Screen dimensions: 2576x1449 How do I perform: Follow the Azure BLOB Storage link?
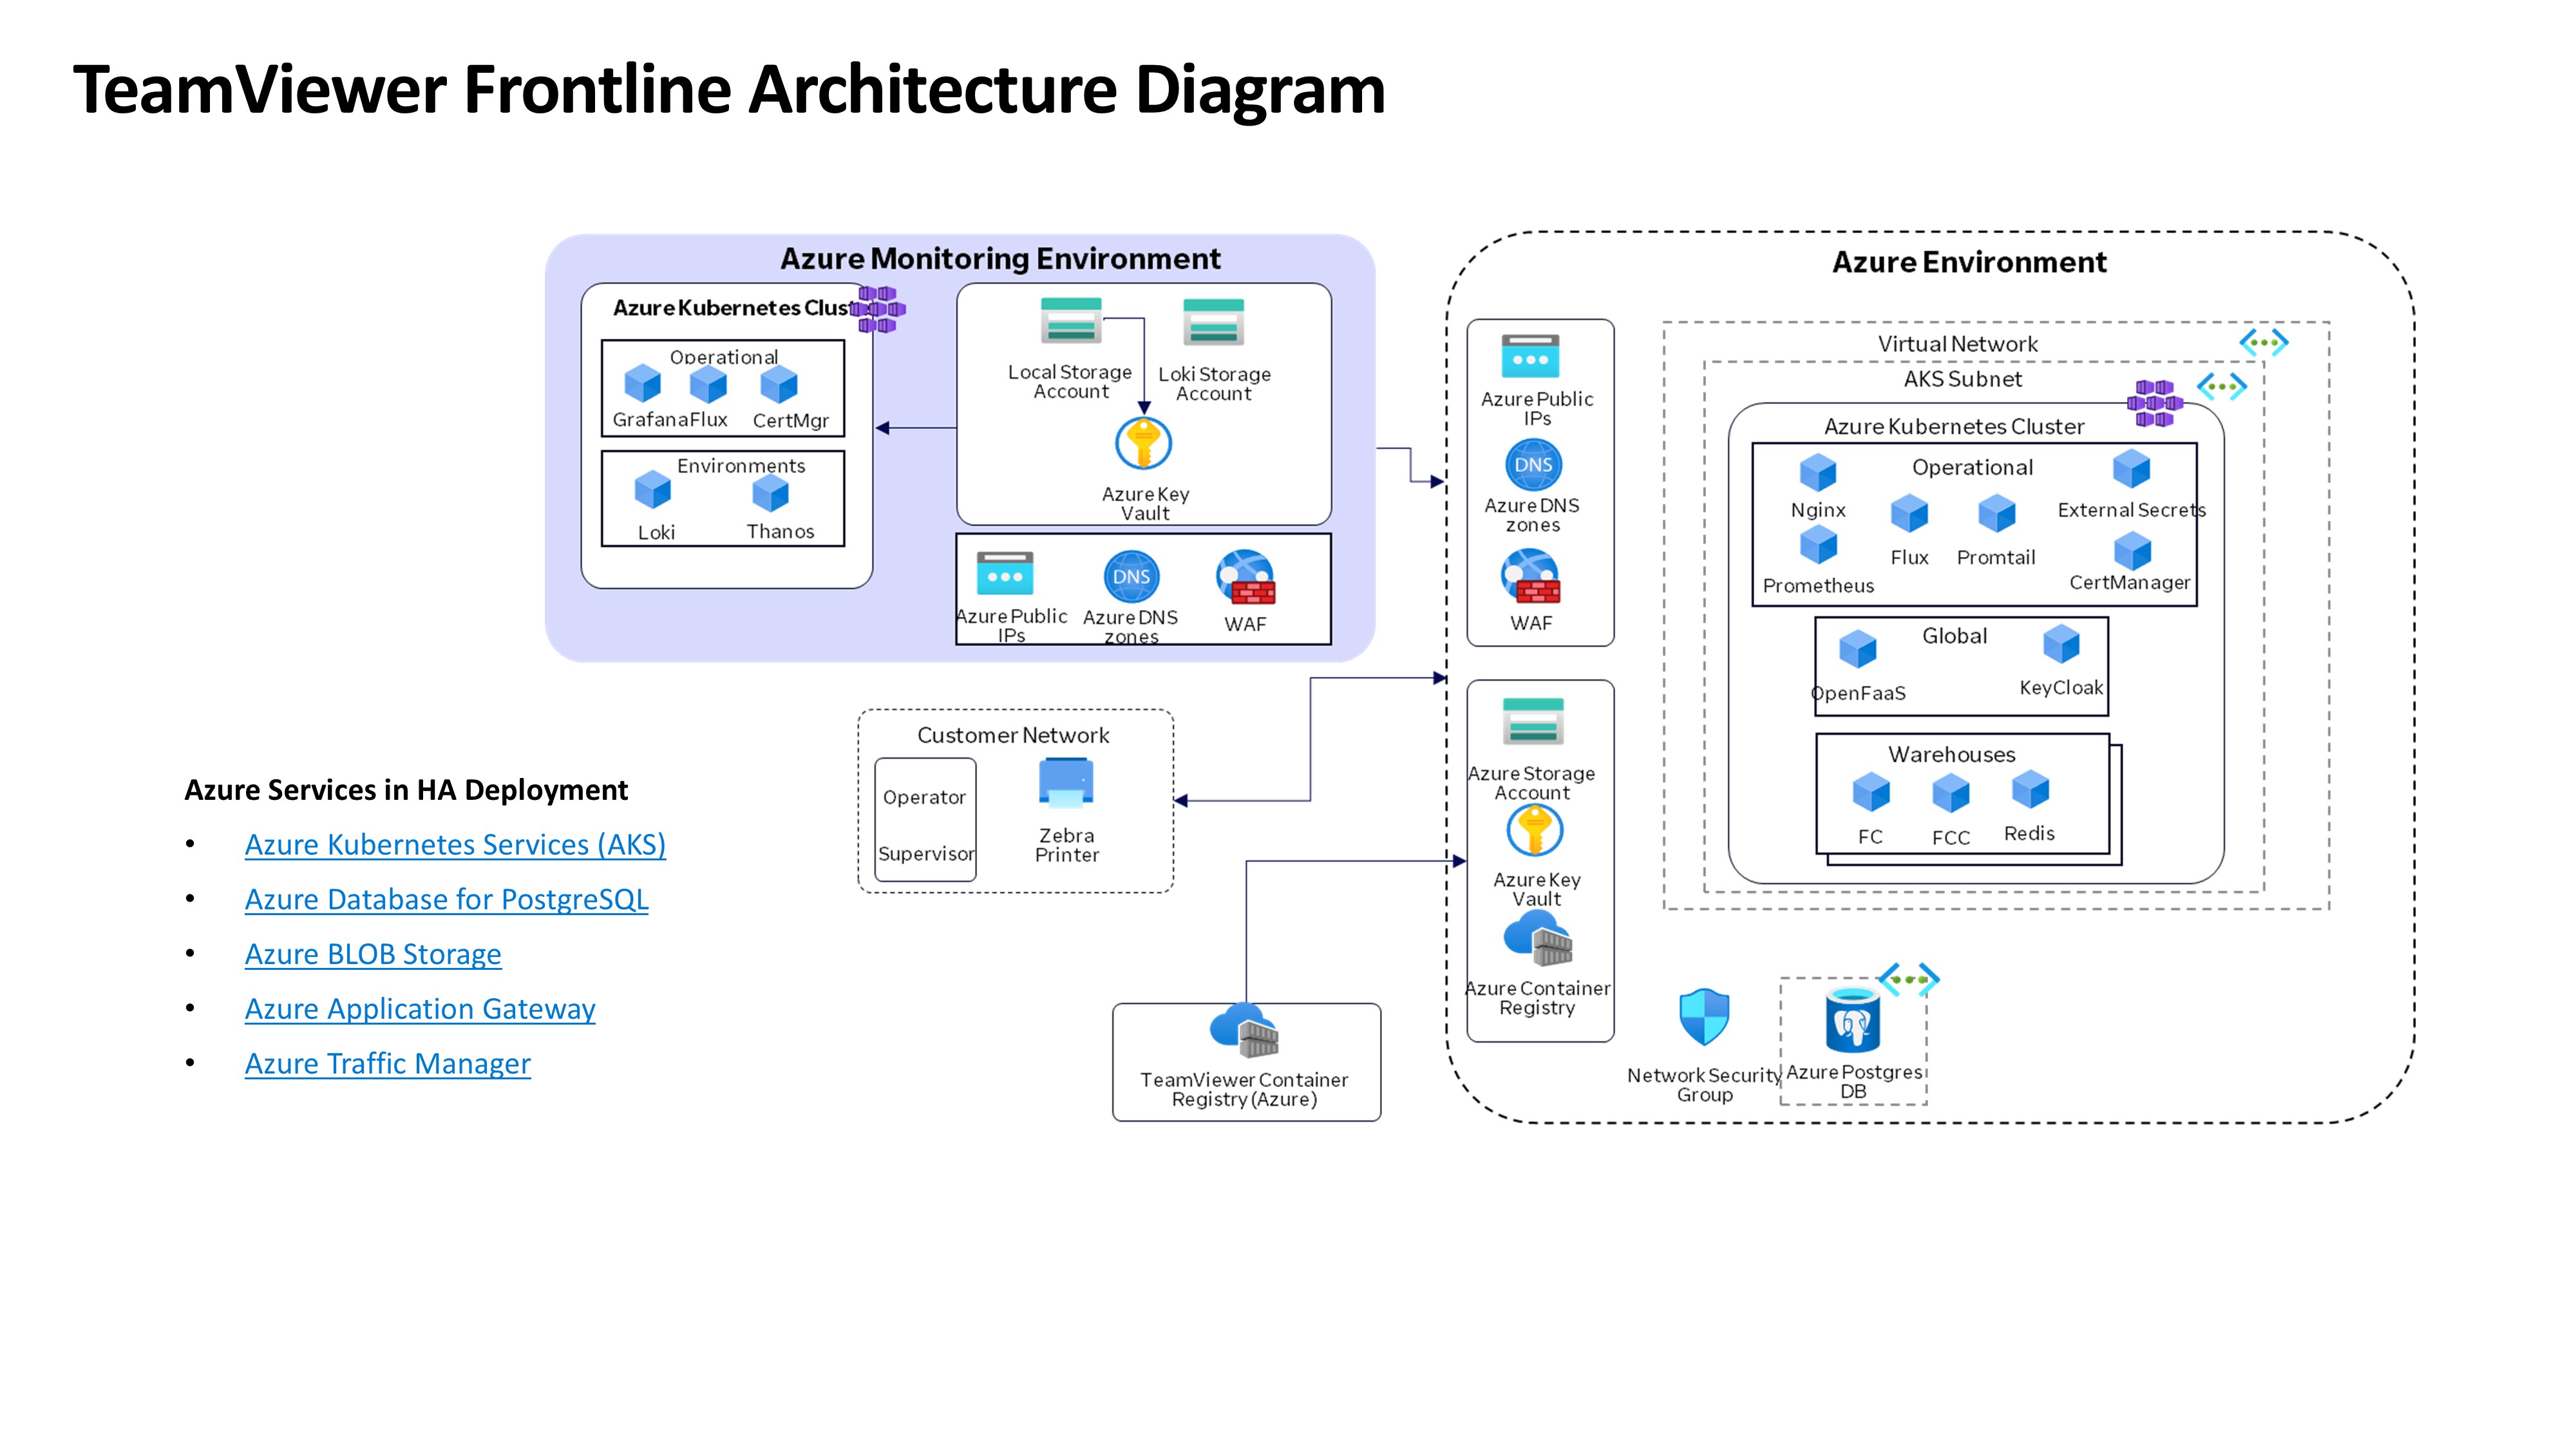point(373,955)
